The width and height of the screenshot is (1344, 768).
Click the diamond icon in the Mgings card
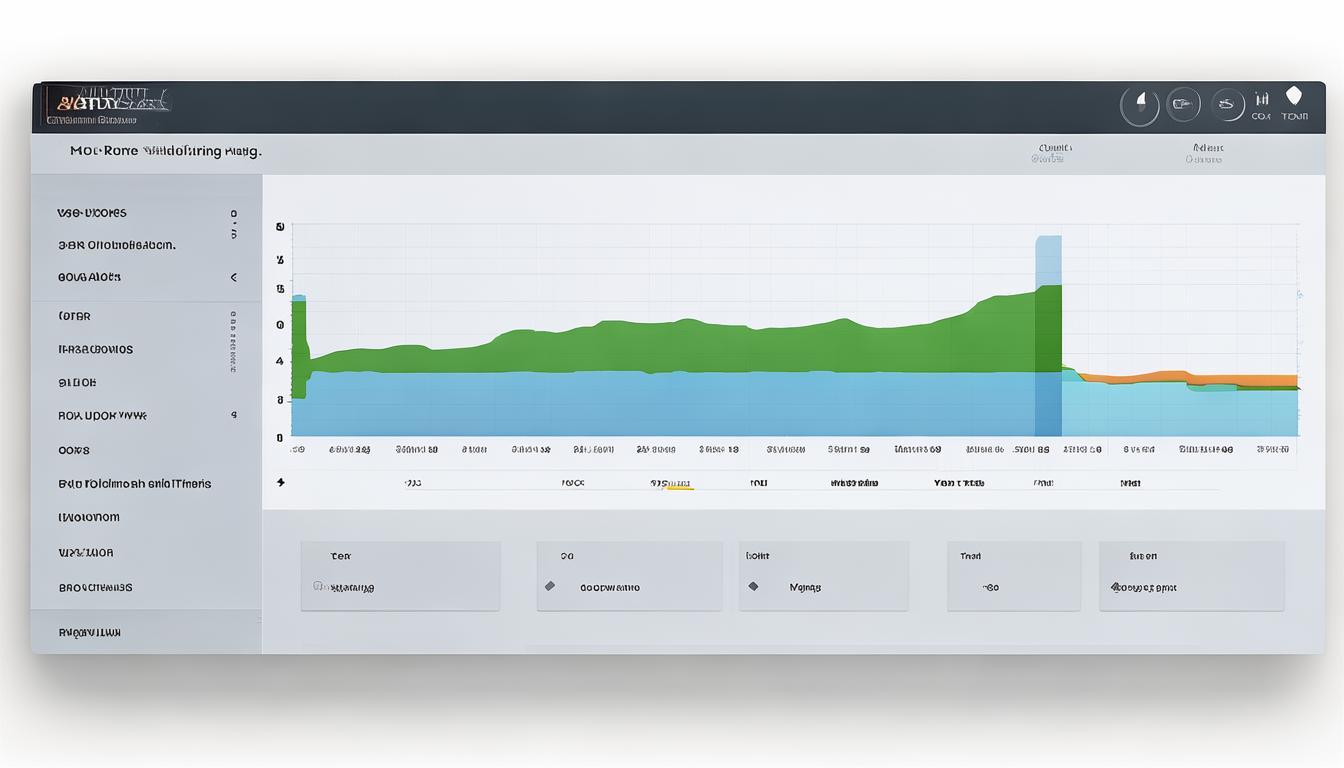click(x=753, y=586)
